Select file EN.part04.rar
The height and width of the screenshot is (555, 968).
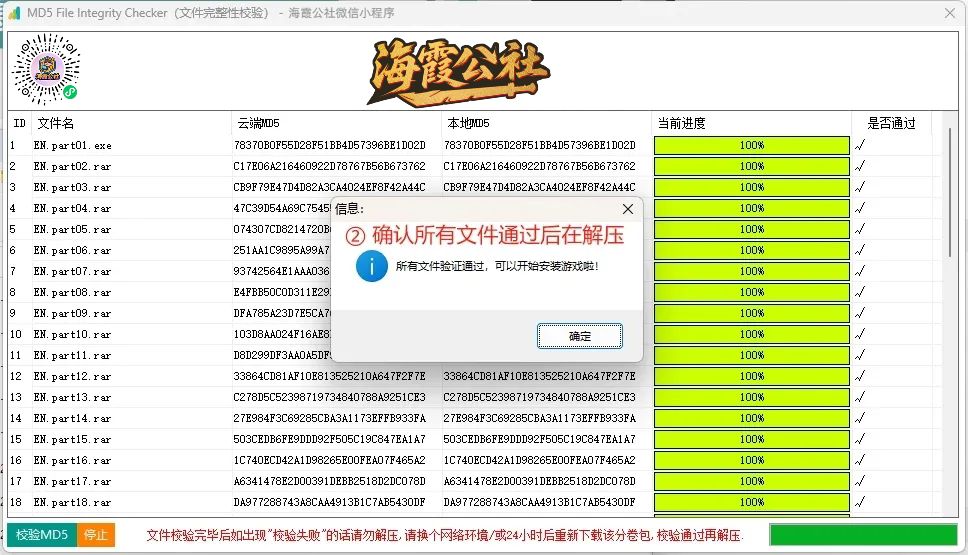pos(73,209)
